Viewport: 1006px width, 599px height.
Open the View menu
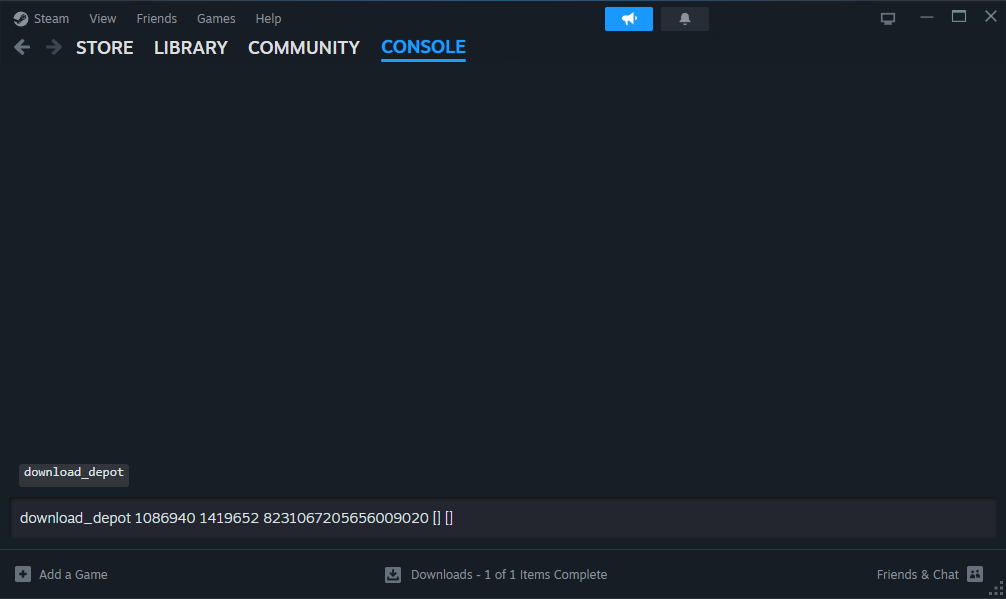(102, 18)
